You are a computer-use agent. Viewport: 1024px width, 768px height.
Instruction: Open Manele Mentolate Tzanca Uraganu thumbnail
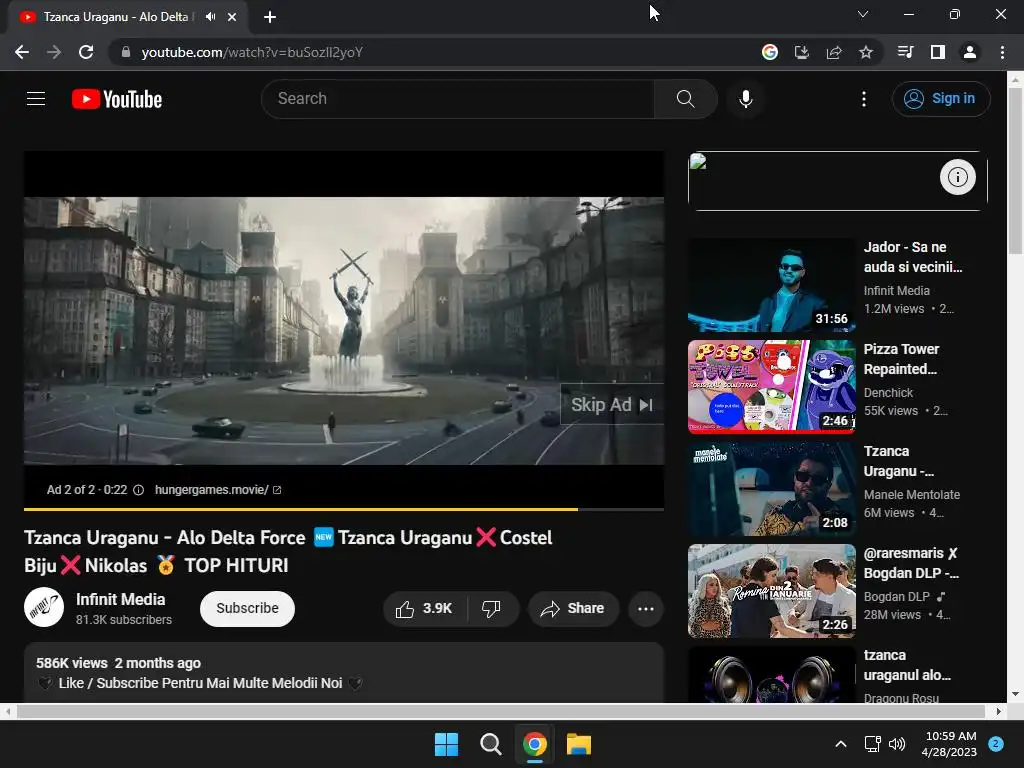click(x=771, y=488)
